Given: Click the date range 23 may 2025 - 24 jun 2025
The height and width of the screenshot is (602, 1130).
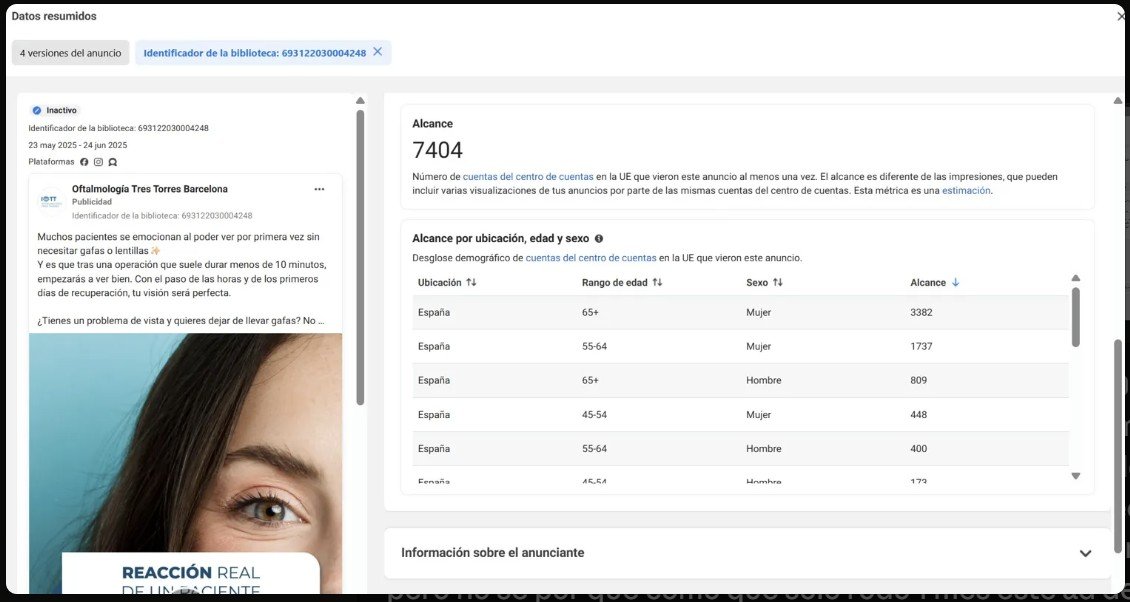Looking at the screenshot, I should (78, 145).
